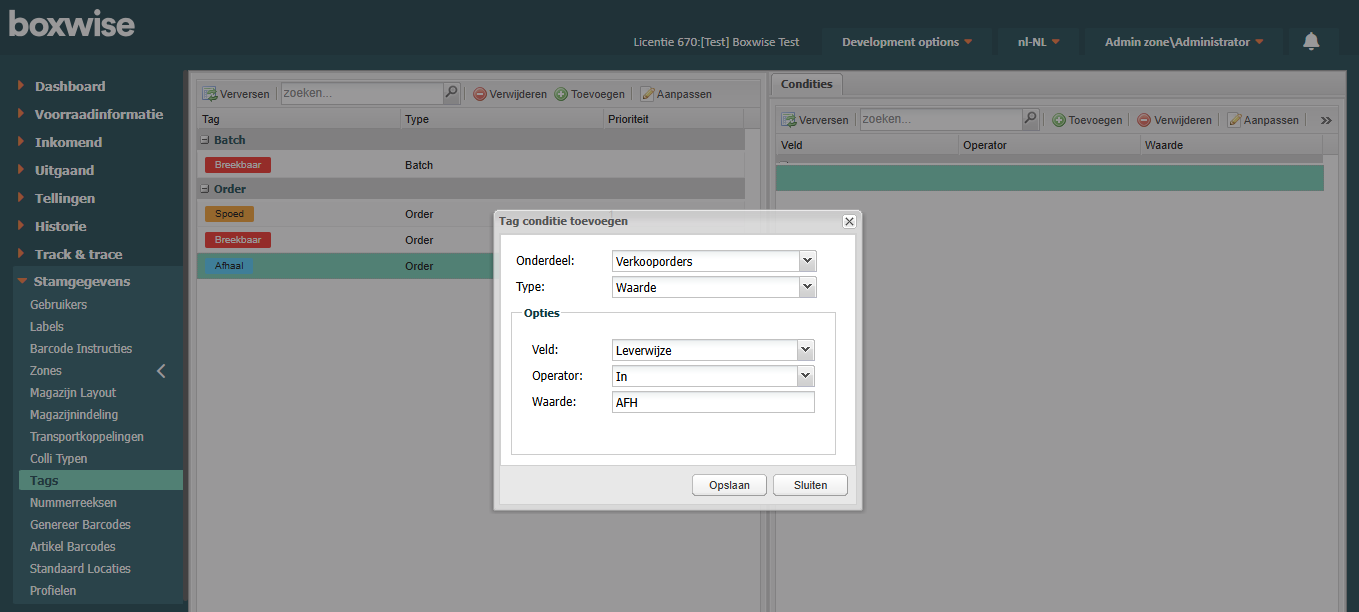Open the Development options menu

point(907,42)
